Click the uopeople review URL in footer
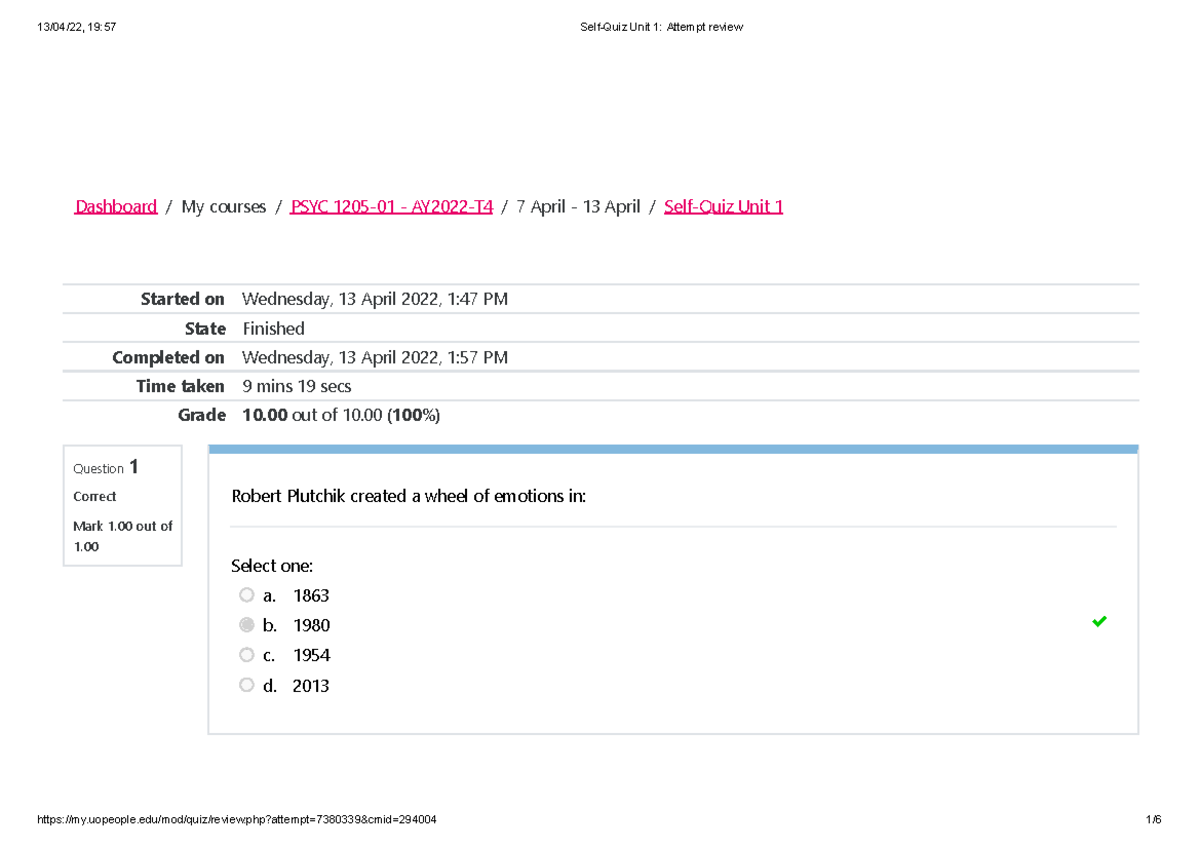This screenshot has height=848, width=1200. pos(236,820)
